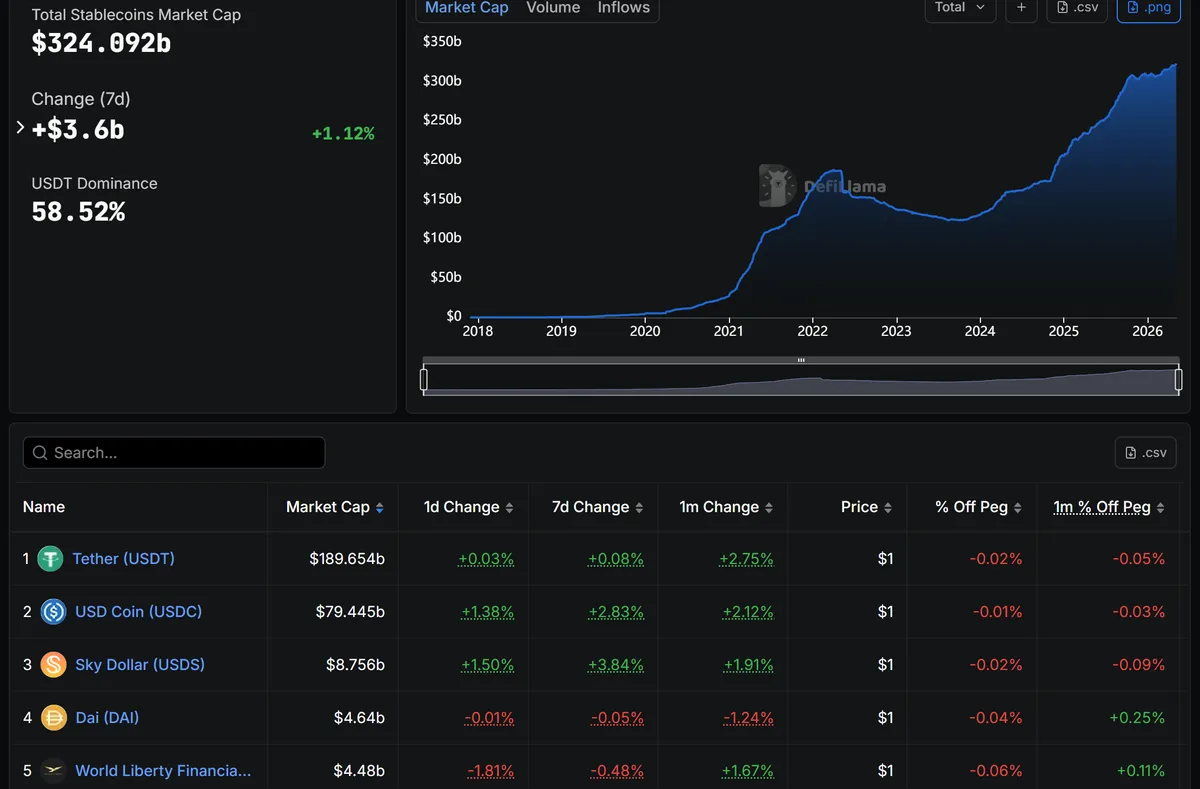Viewport: 1200px width, 789px height.
Task: Open the Dai (DAI) link
Action: 107,718
